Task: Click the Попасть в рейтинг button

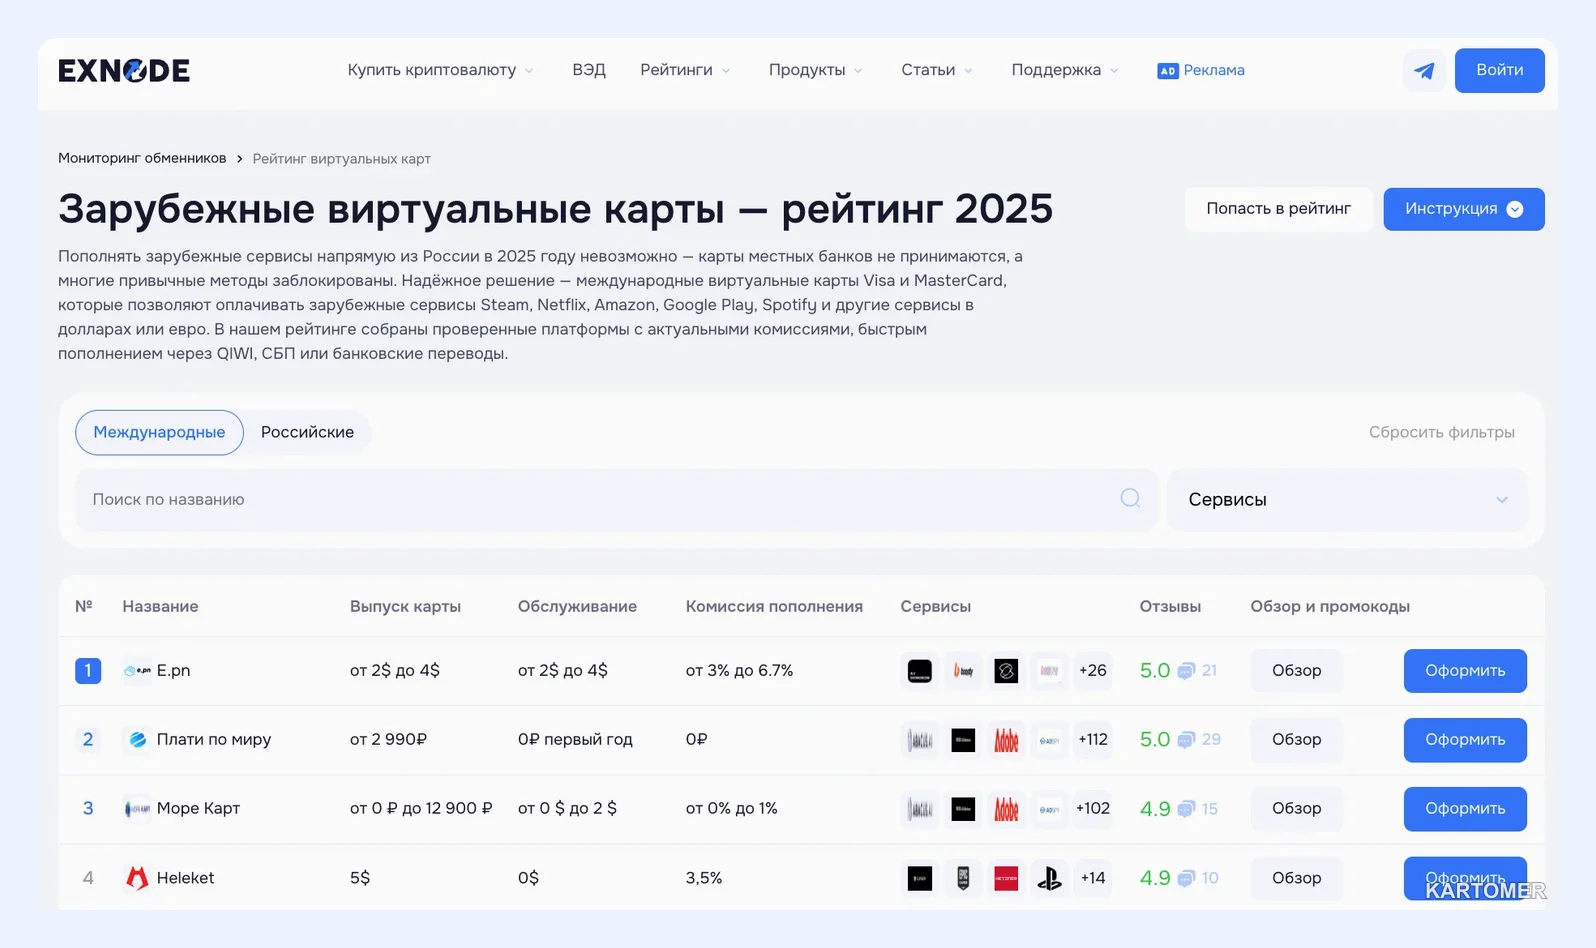Action: 1278,209
